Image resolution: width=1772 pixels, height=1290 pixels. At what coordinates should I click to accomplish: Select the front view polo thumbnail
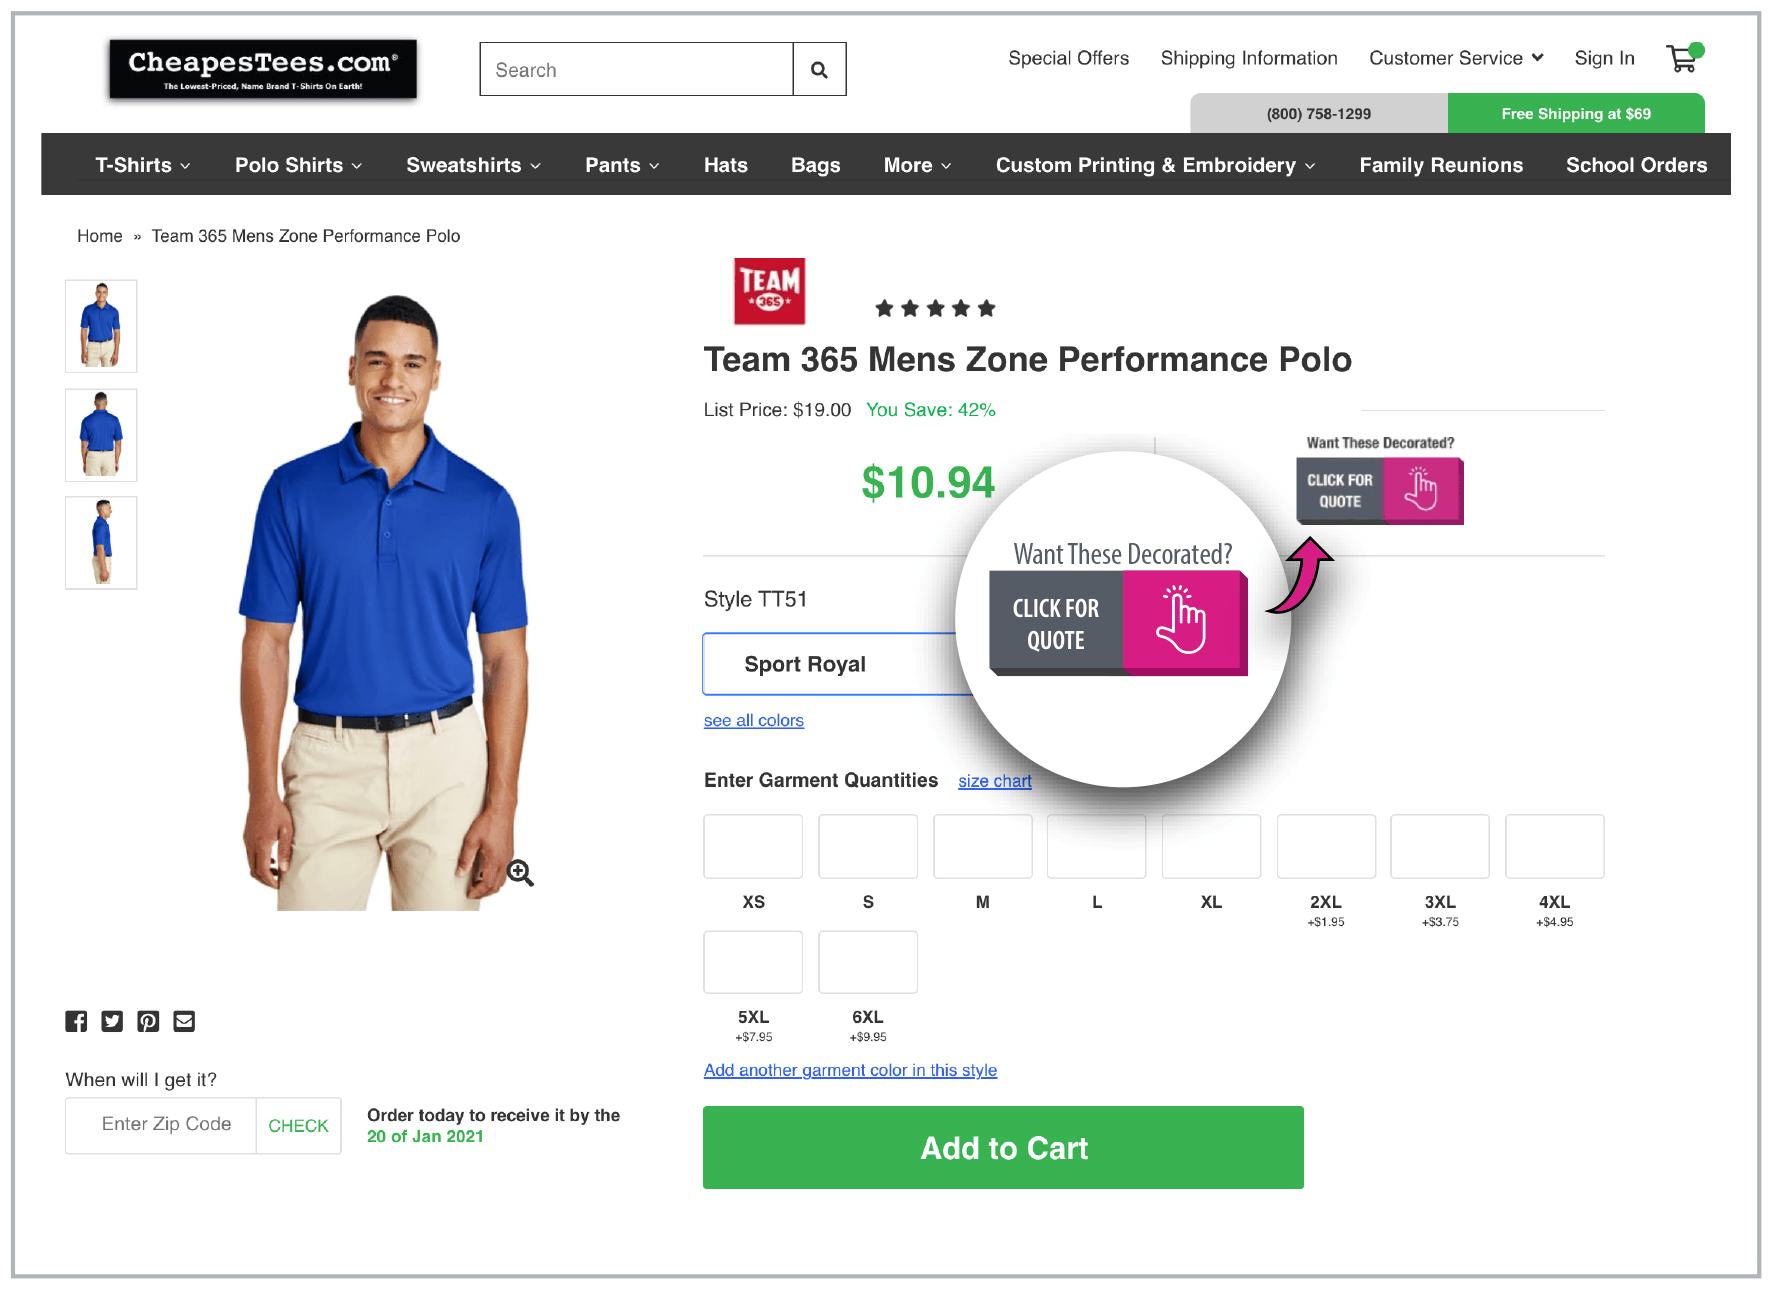[101, 326]
